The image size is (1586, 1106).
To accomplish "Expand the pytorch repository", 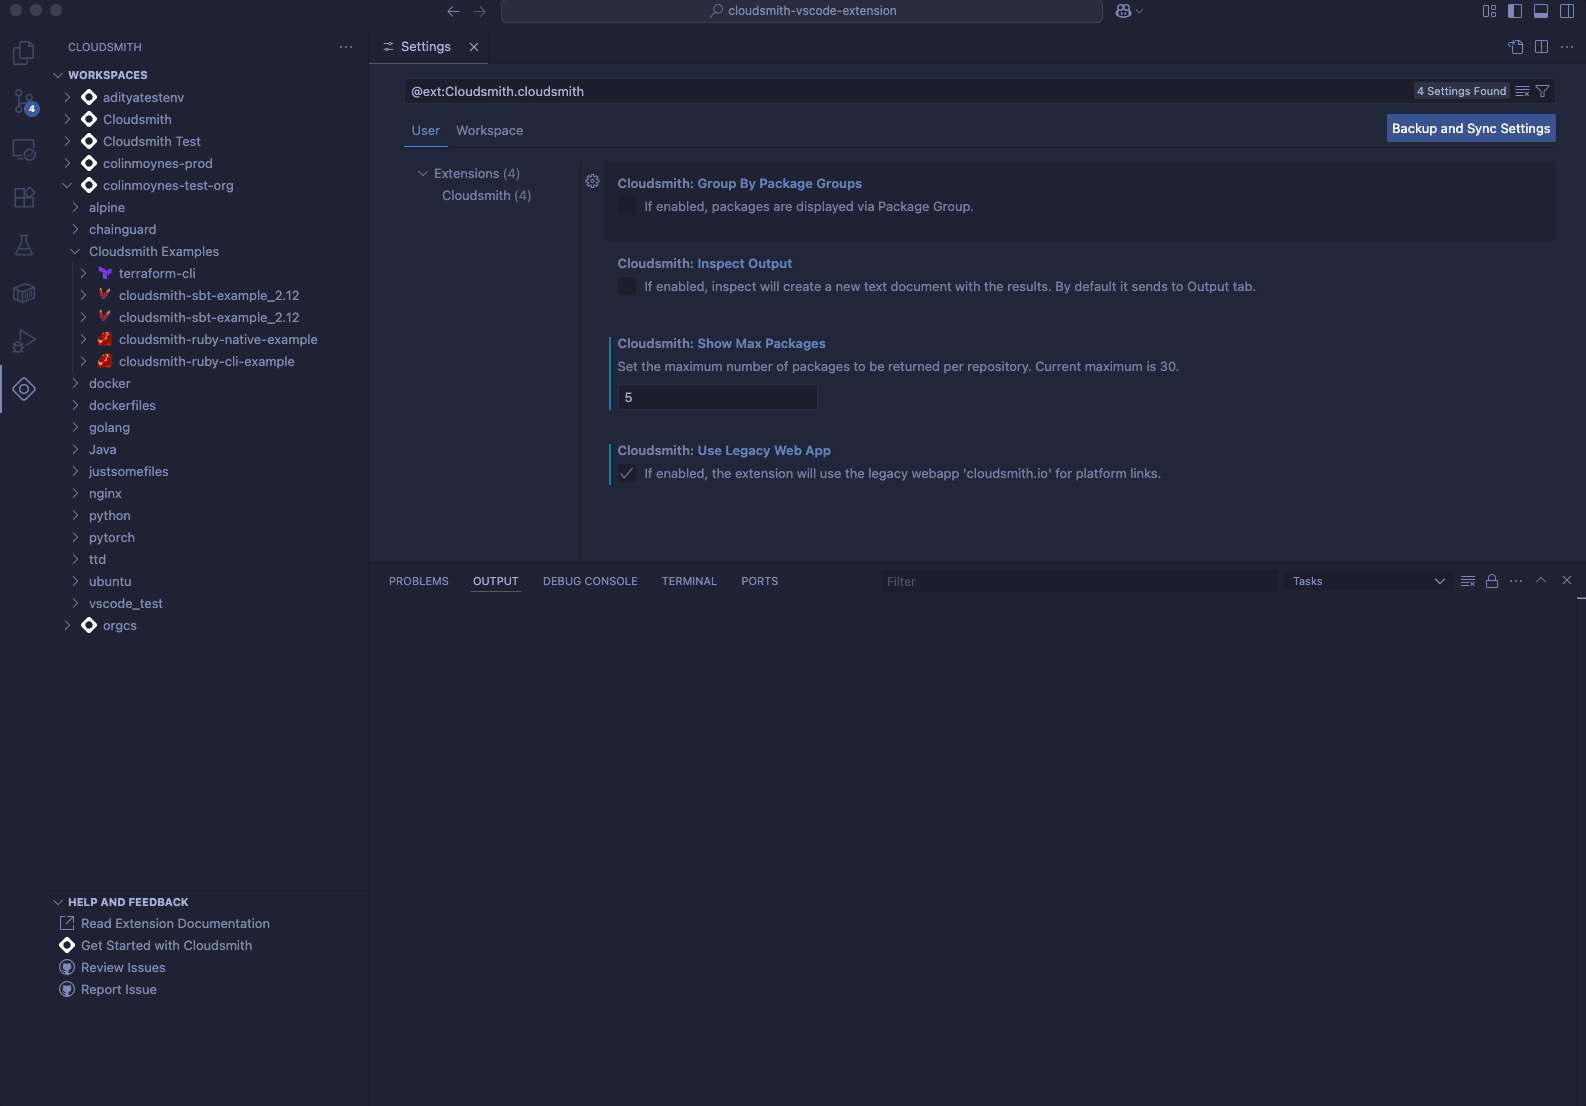I will 75,537.
